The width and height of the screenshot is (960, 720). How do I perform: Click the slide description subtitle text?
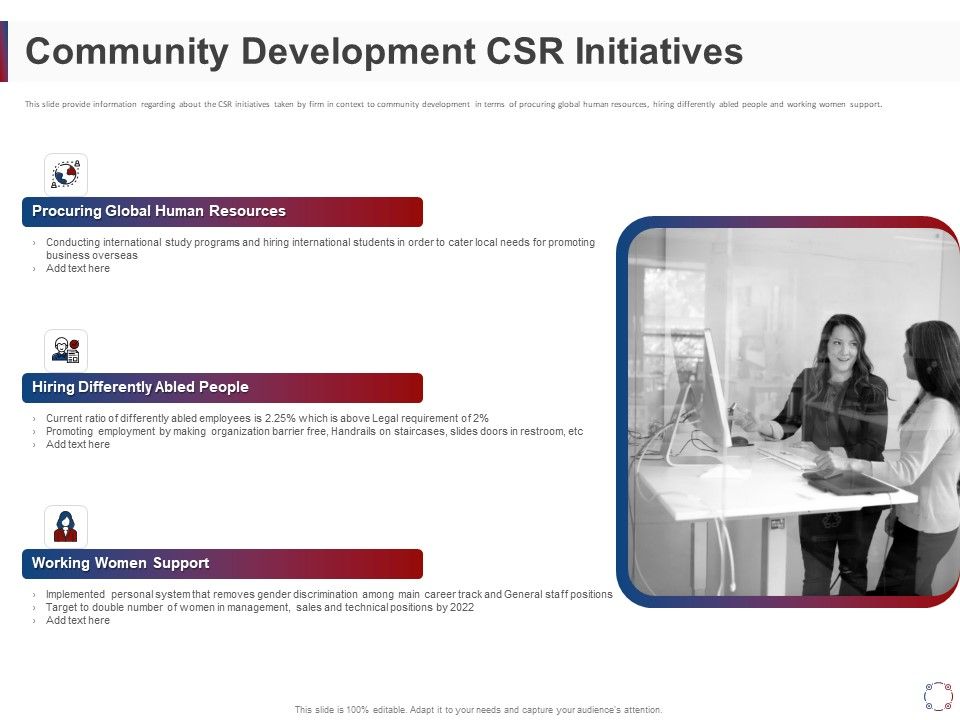[453, 104]
